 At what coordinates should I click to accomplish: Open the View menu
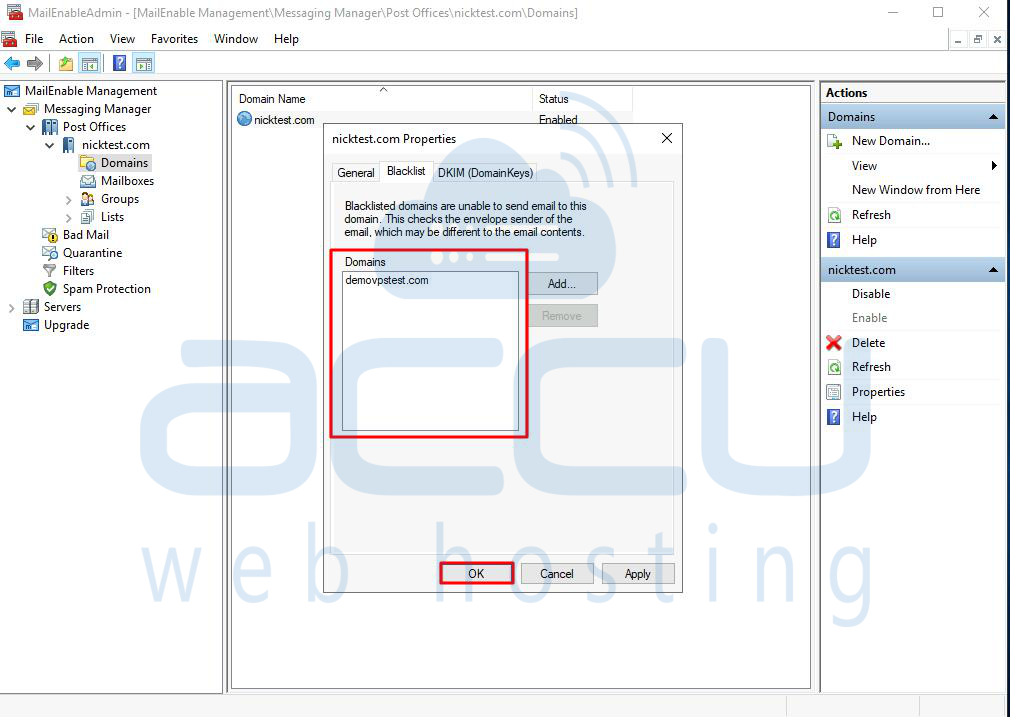click(x=122, y=39)
